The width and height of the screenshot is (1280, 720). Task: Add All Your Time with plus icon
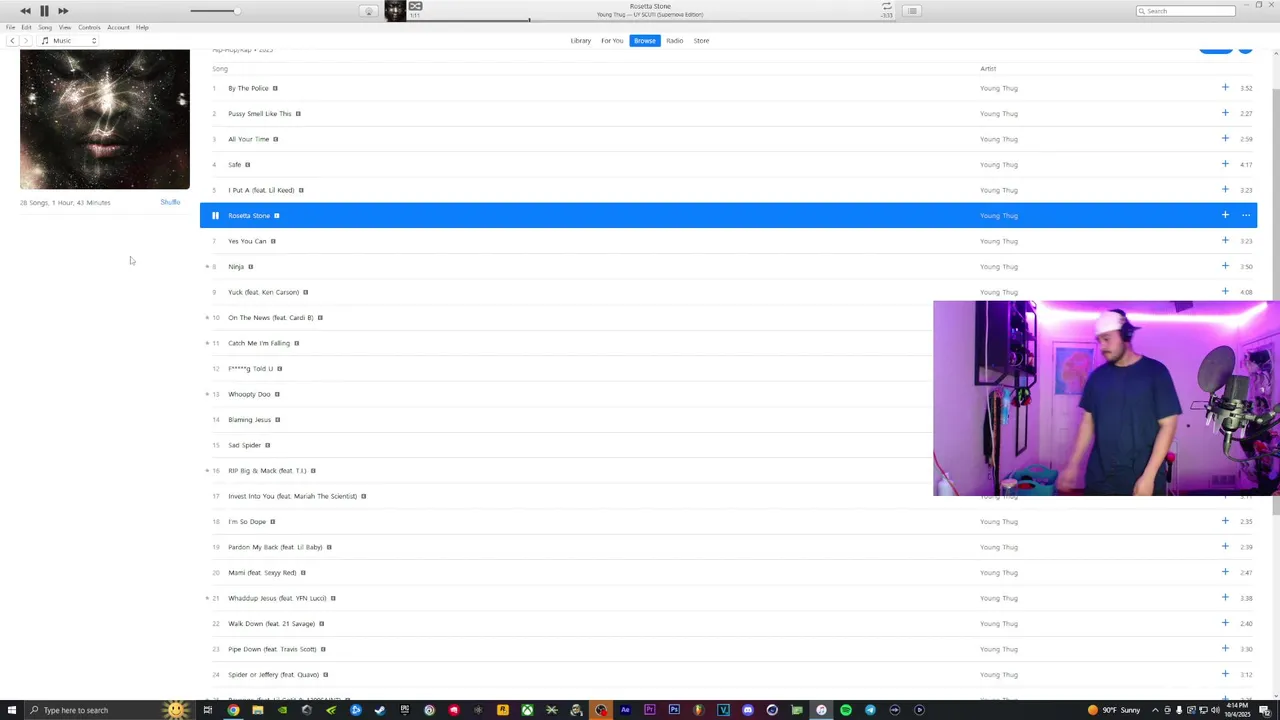point(1225,139)
